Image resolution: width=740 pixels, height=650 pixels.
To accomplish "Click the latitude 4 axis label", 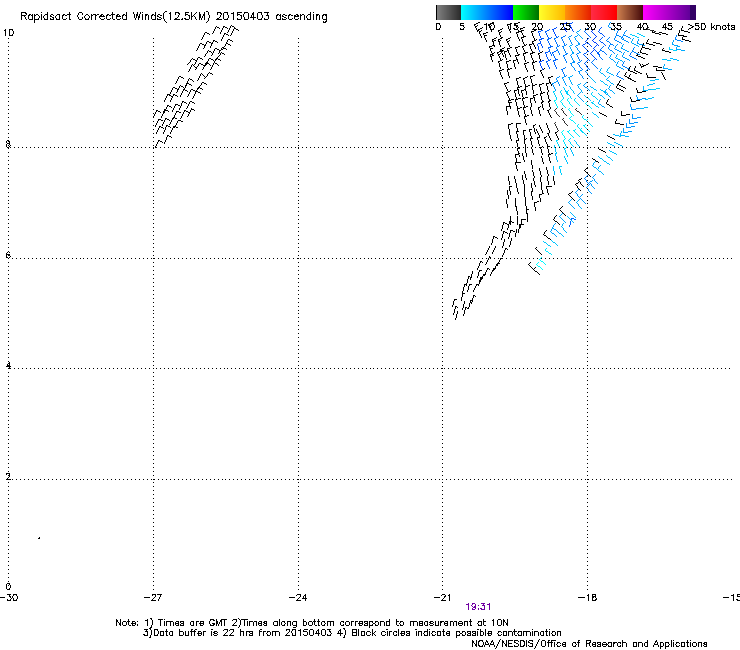I will pyautogui.click(x=8, y=366).
